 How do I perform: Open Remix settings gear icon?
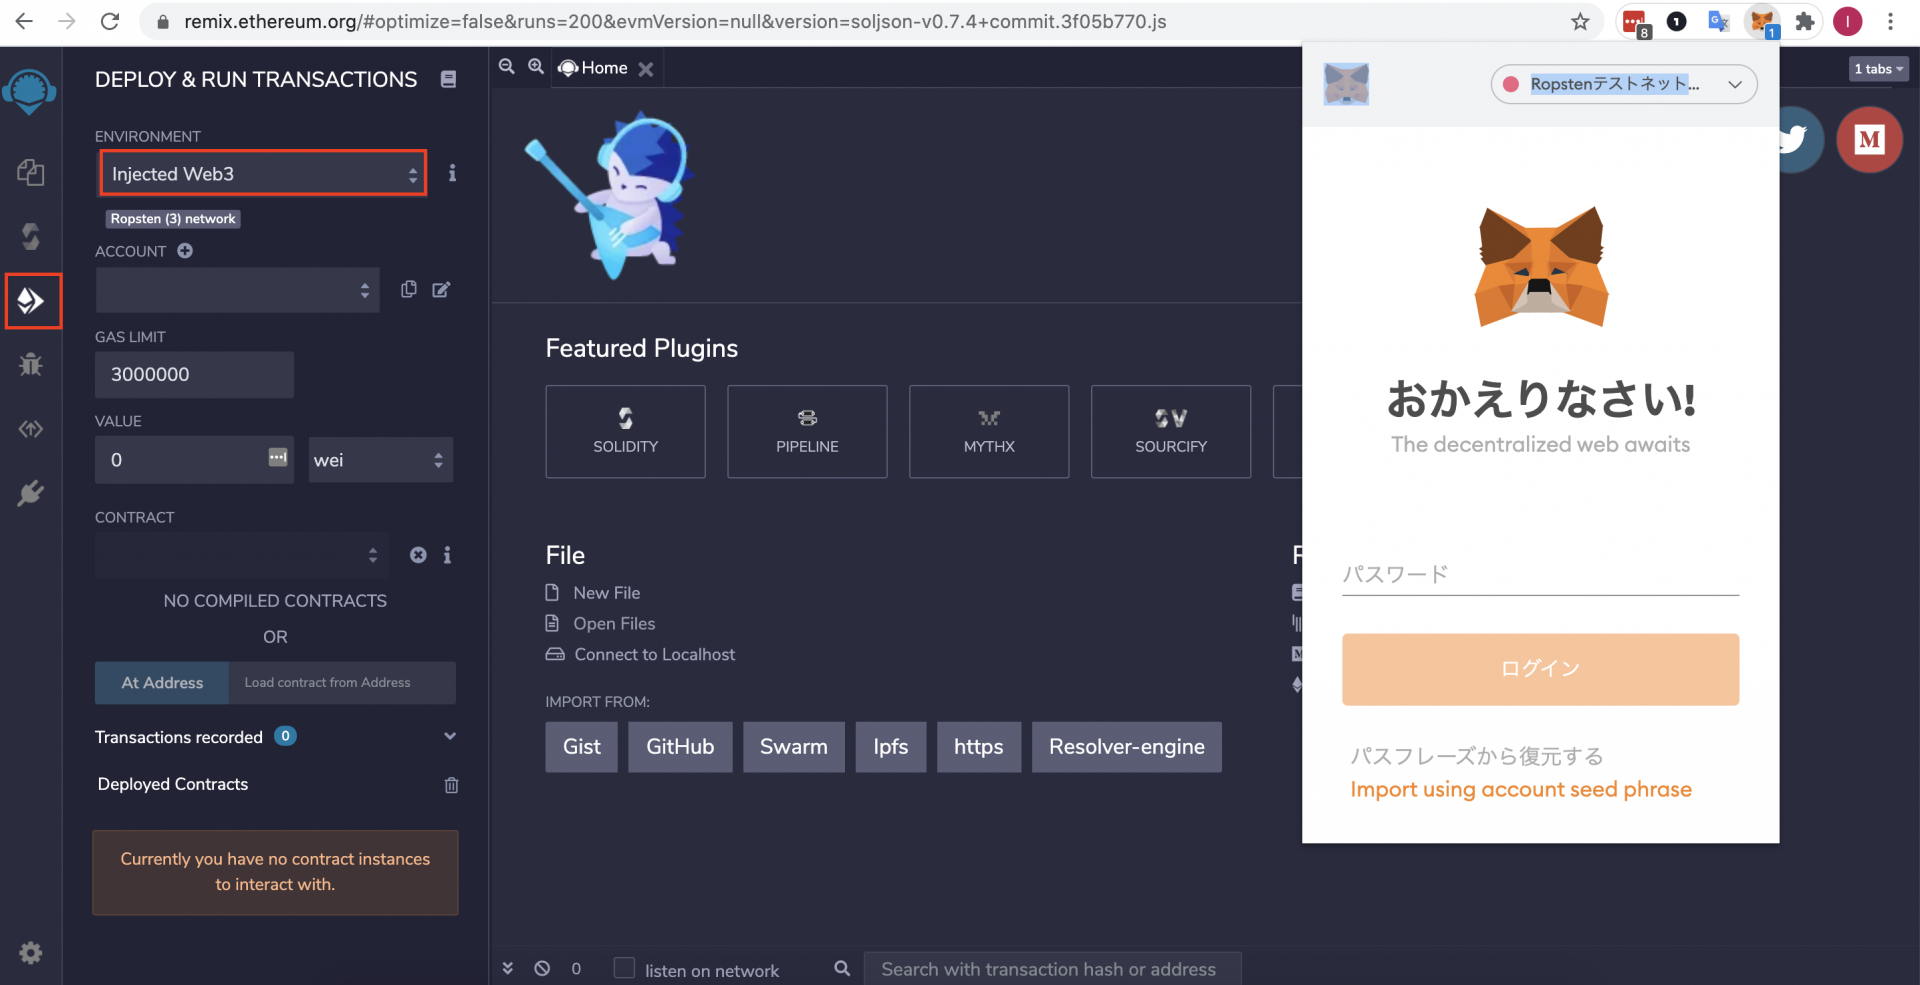tap(31, 953)
